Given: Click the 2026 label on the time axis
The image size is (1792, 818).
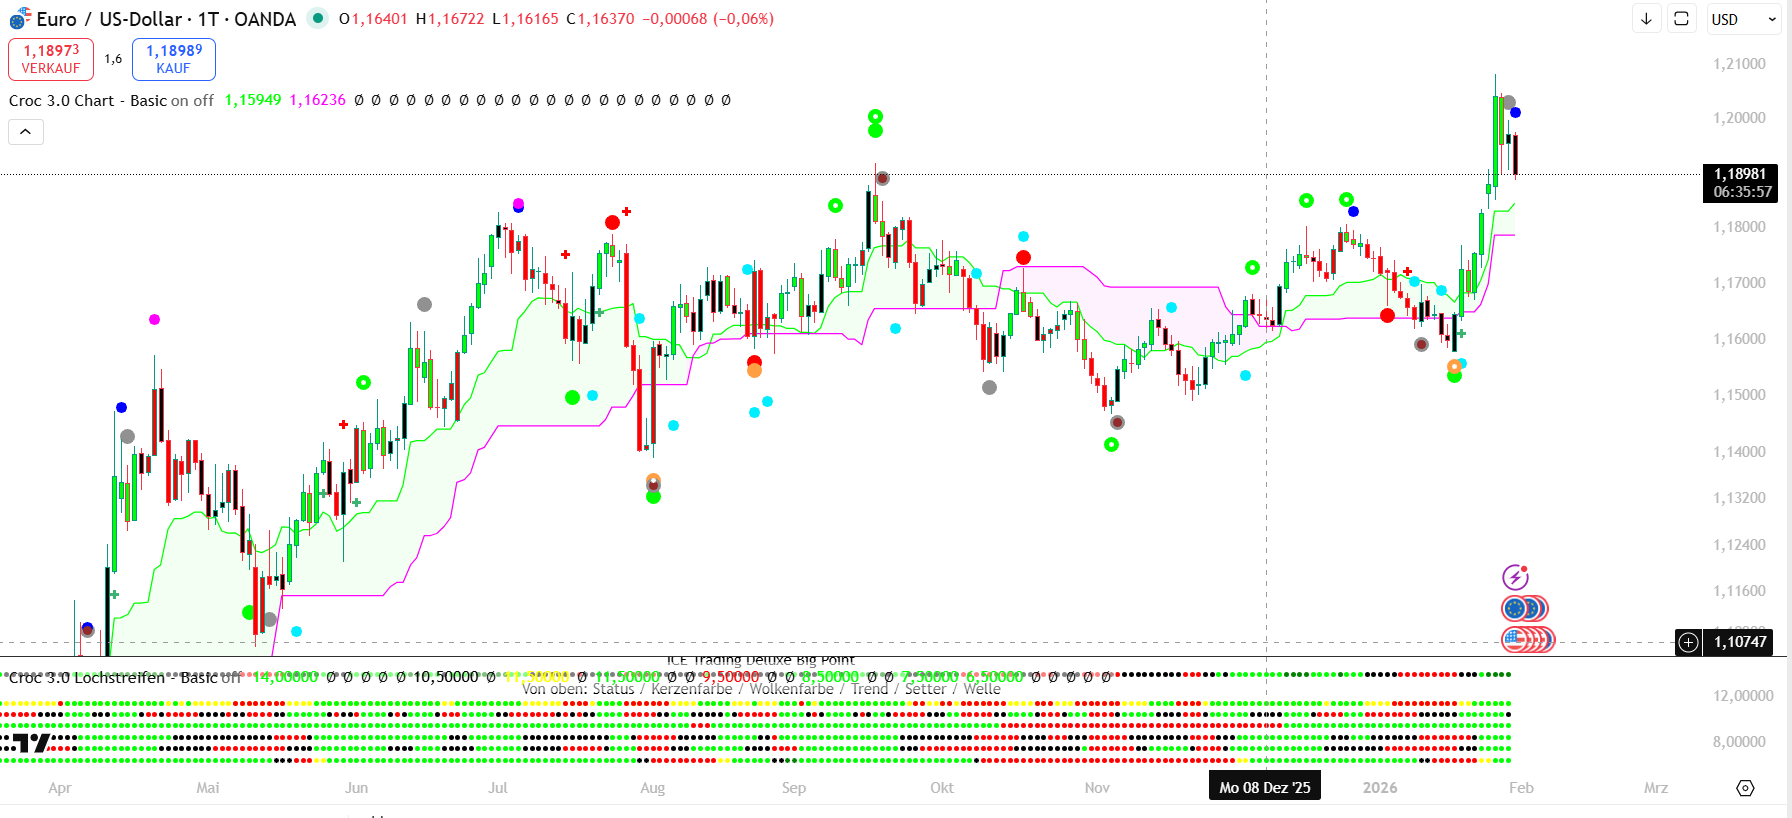Looking at the screenshot, I should (1380, 788).
